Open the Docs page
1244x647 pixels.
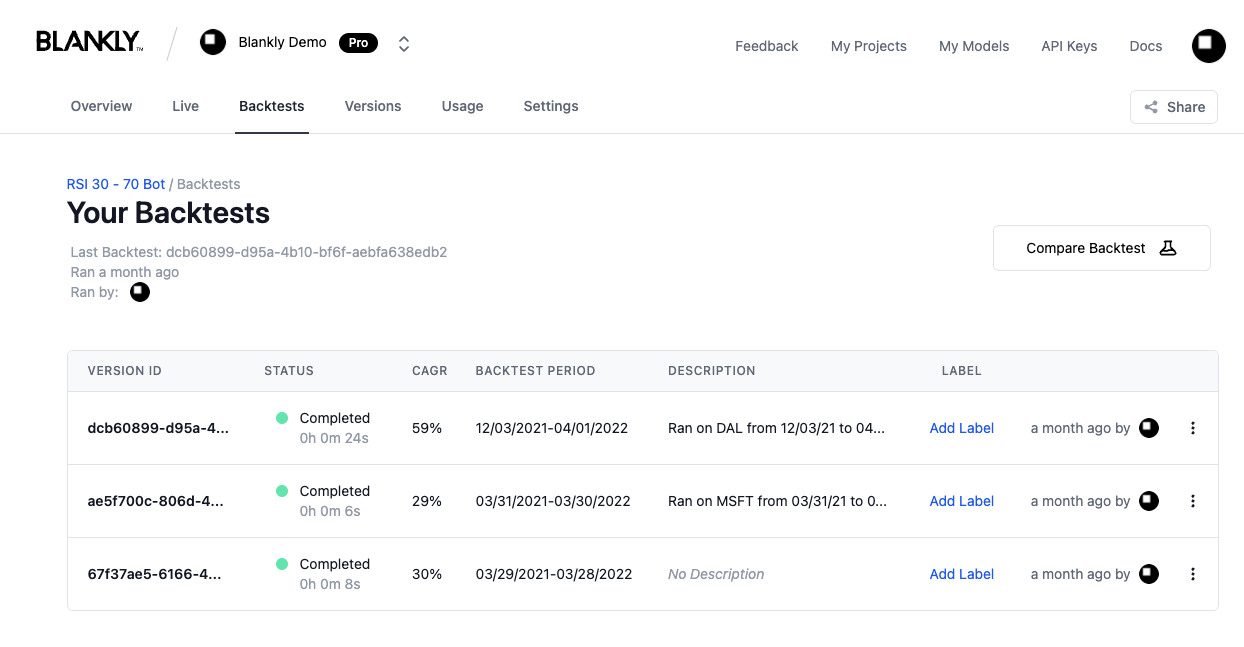click(x=1145, y=46)
